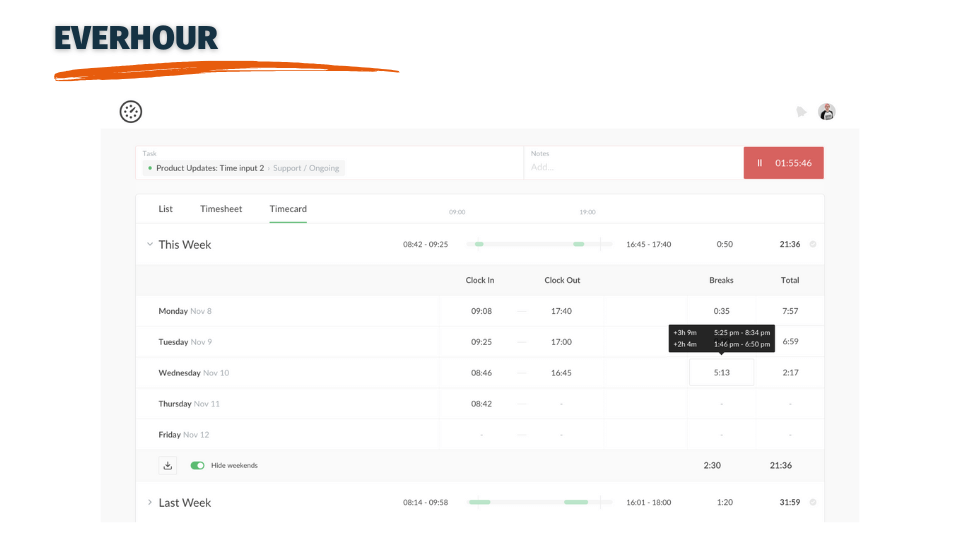Select the Product Updates task field
This screenshot has width=960, height=540.
coord(329,163)
